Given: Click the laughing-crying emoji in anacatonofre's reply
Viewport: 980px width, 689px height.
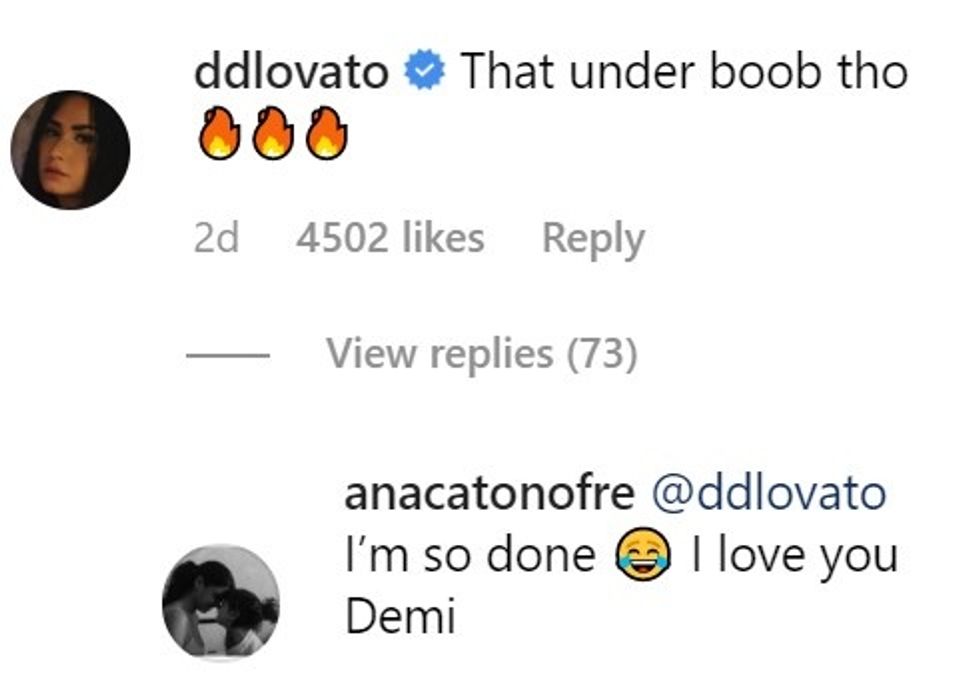Looking at the screenshot, I should pyautogui.click(x=643, y=557).
